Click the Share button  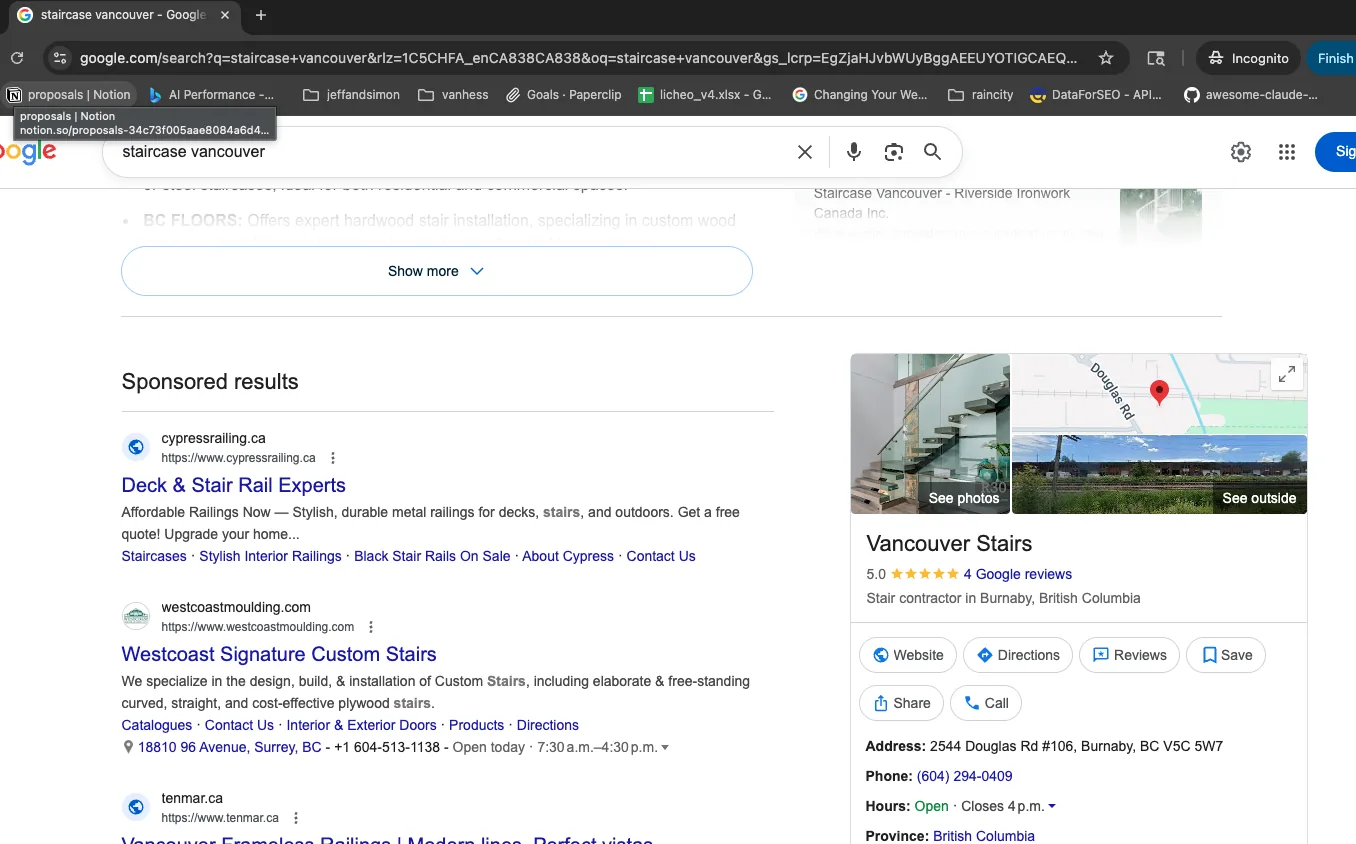(901, 703)
